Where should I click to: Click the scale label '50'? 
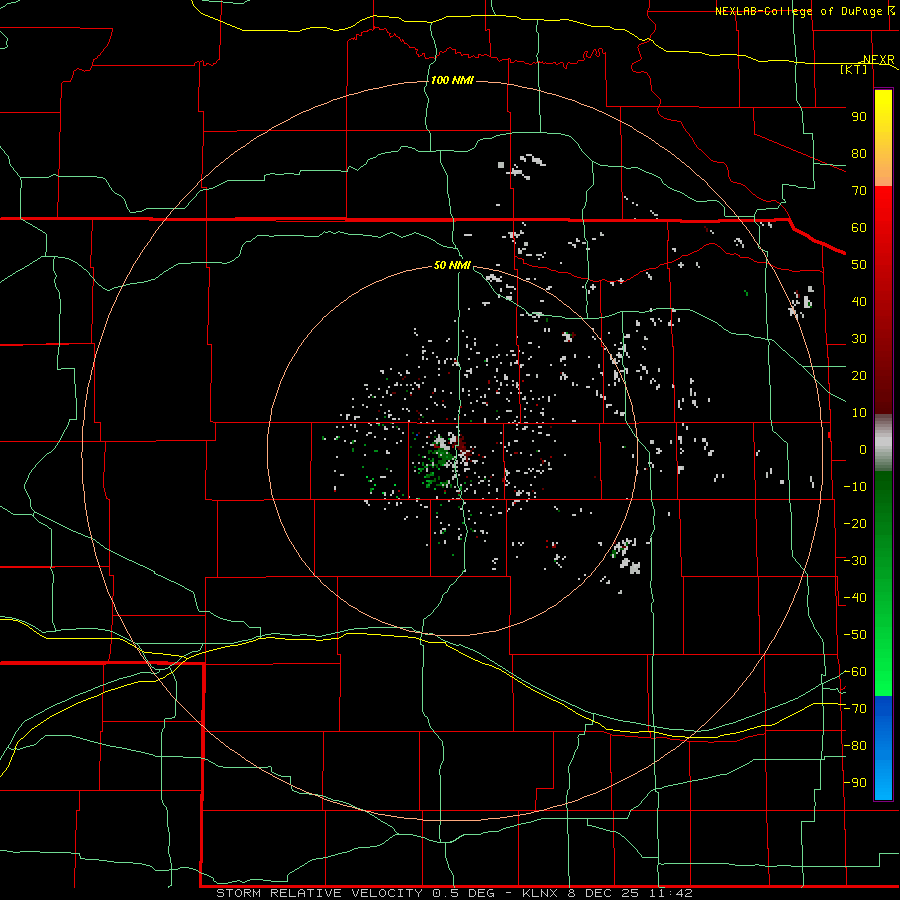859,265
